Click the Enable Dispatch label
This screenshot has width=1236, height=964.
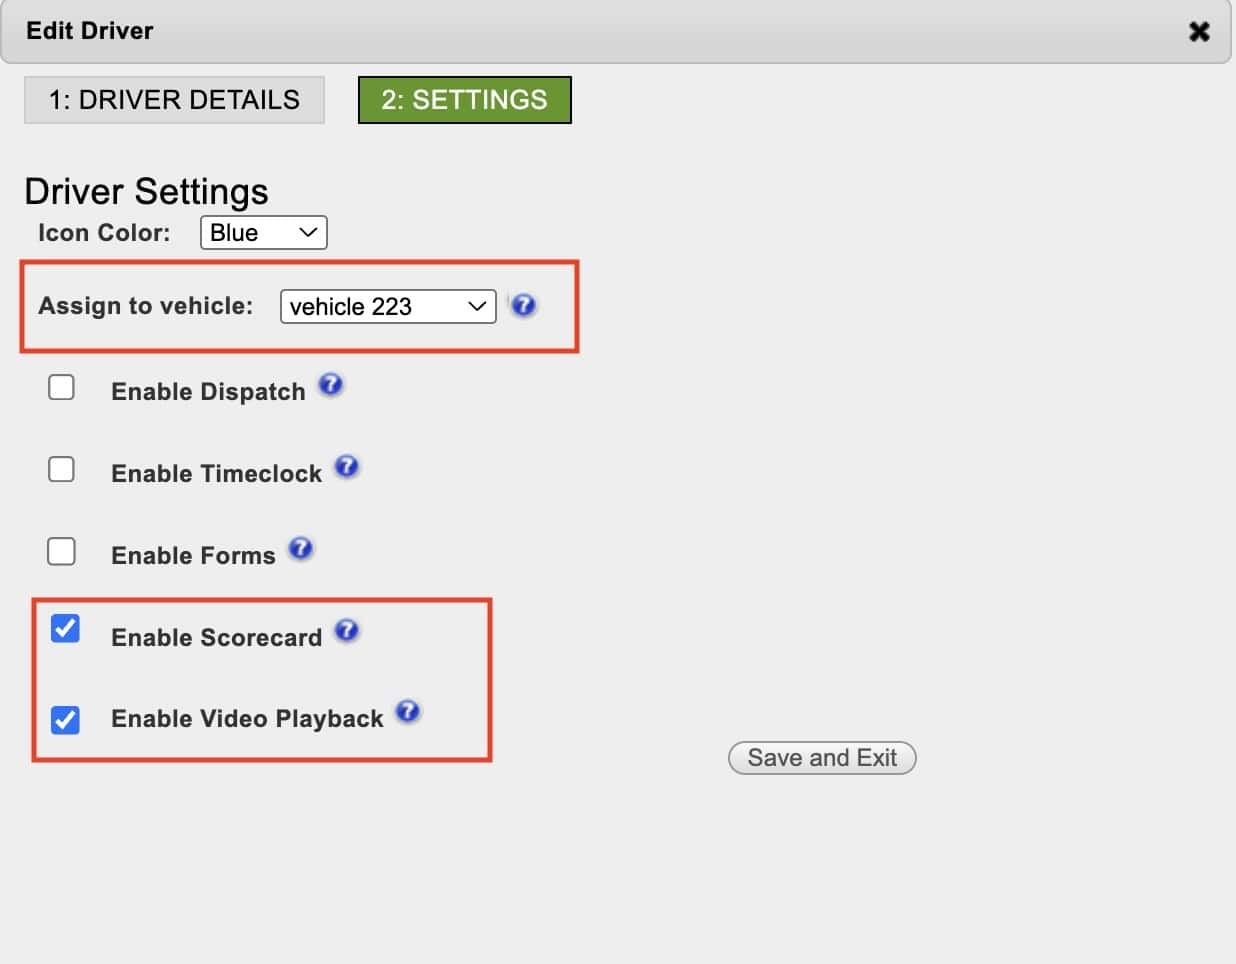tap(208, 392)
